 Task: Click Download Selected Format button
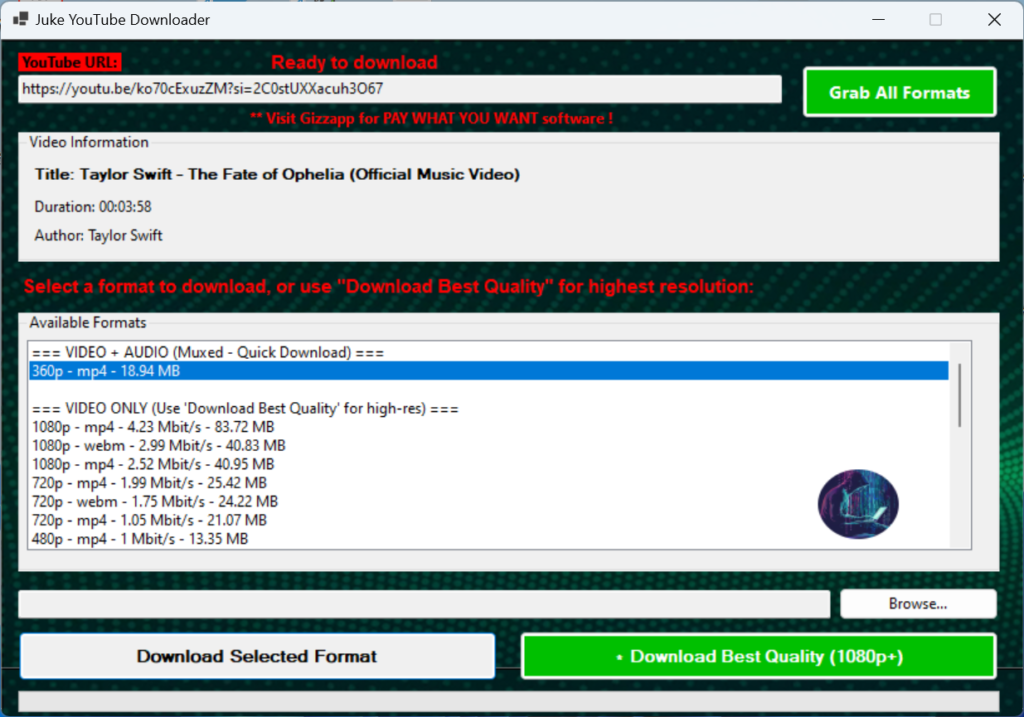coord(257,657)
